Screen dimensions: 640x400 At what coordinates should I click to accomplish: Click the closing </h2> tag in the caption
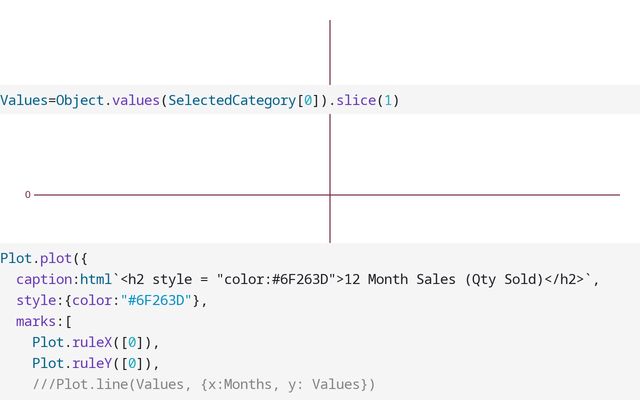click(568, 279)
